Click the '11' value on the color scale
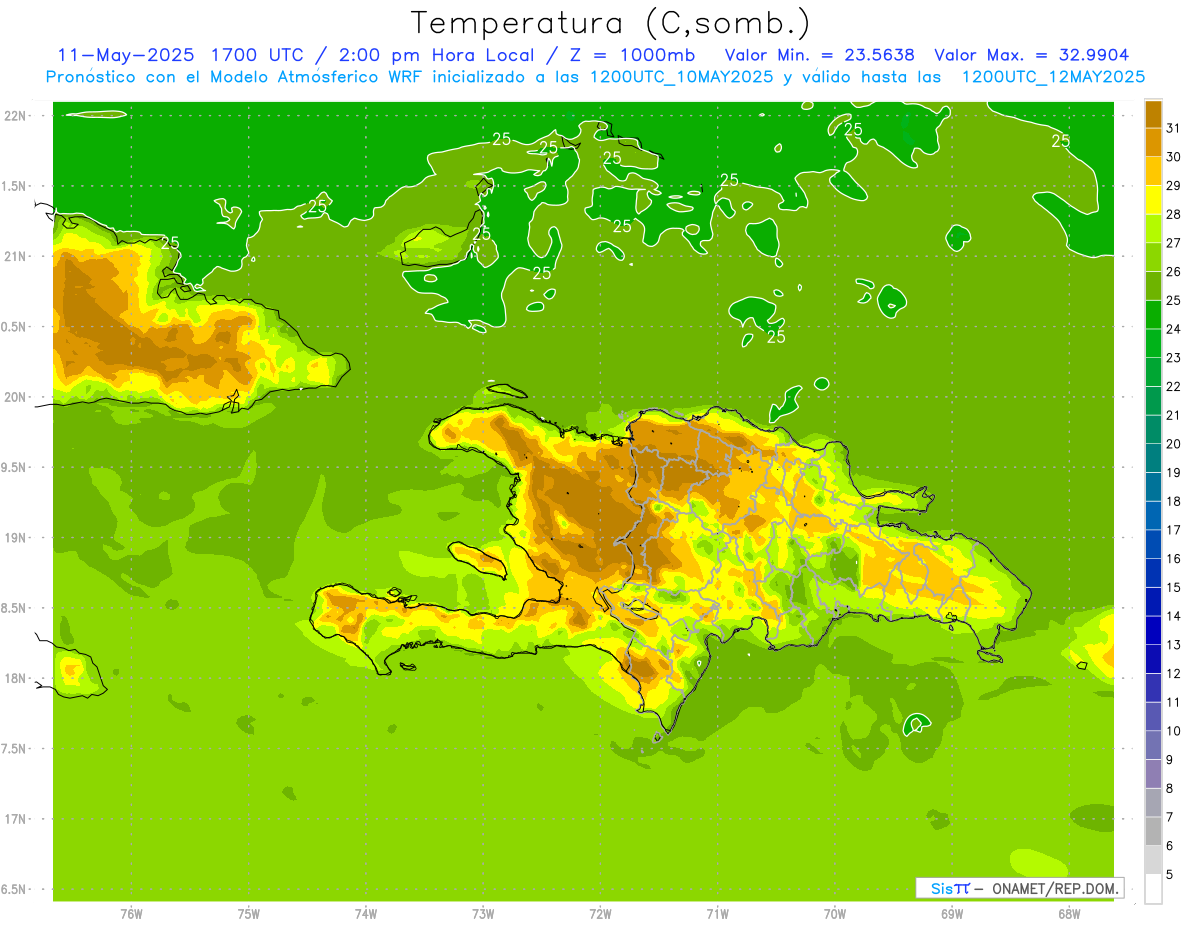Viewport: 1200px width, 927px height. tap(1174, 703)
